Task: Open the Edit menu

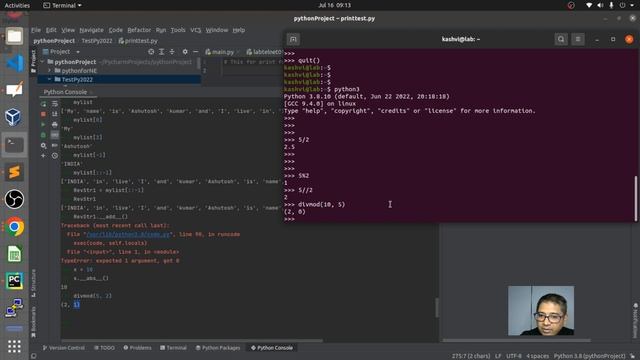Action: coord(51,30)
